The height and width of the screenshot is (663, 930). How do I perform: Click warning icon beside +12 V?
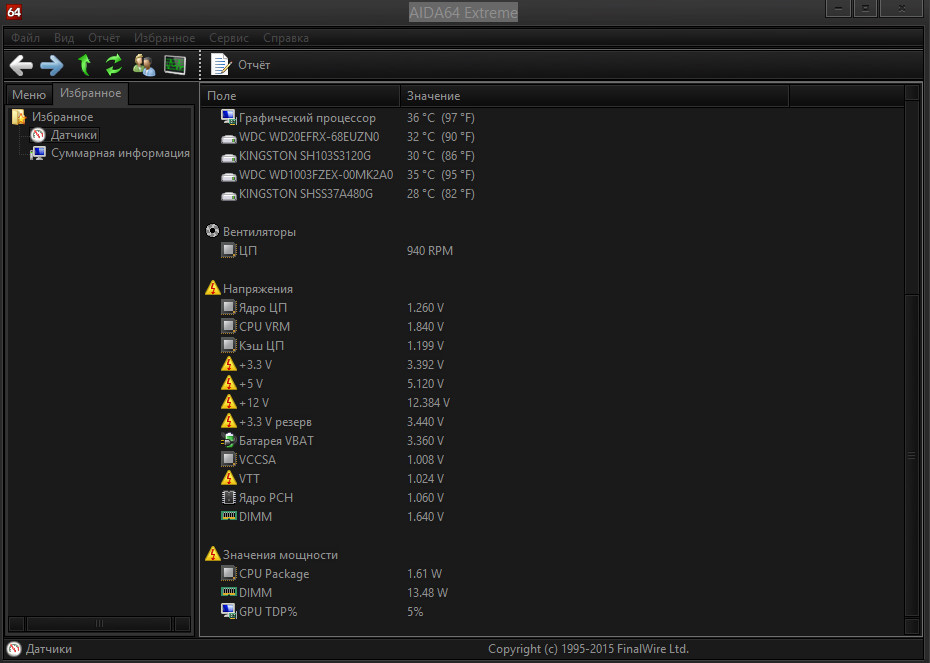pyautogui.click(x=228, y=402)
